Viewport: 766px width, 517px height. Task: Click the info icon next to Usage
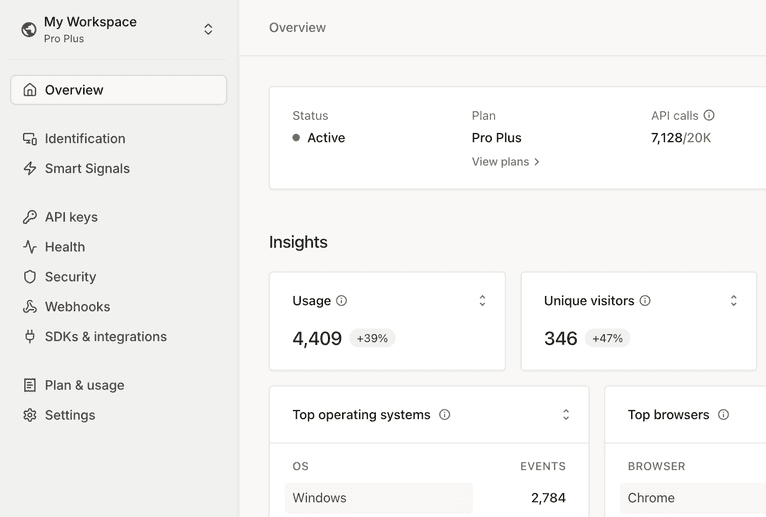coord(341,301)
